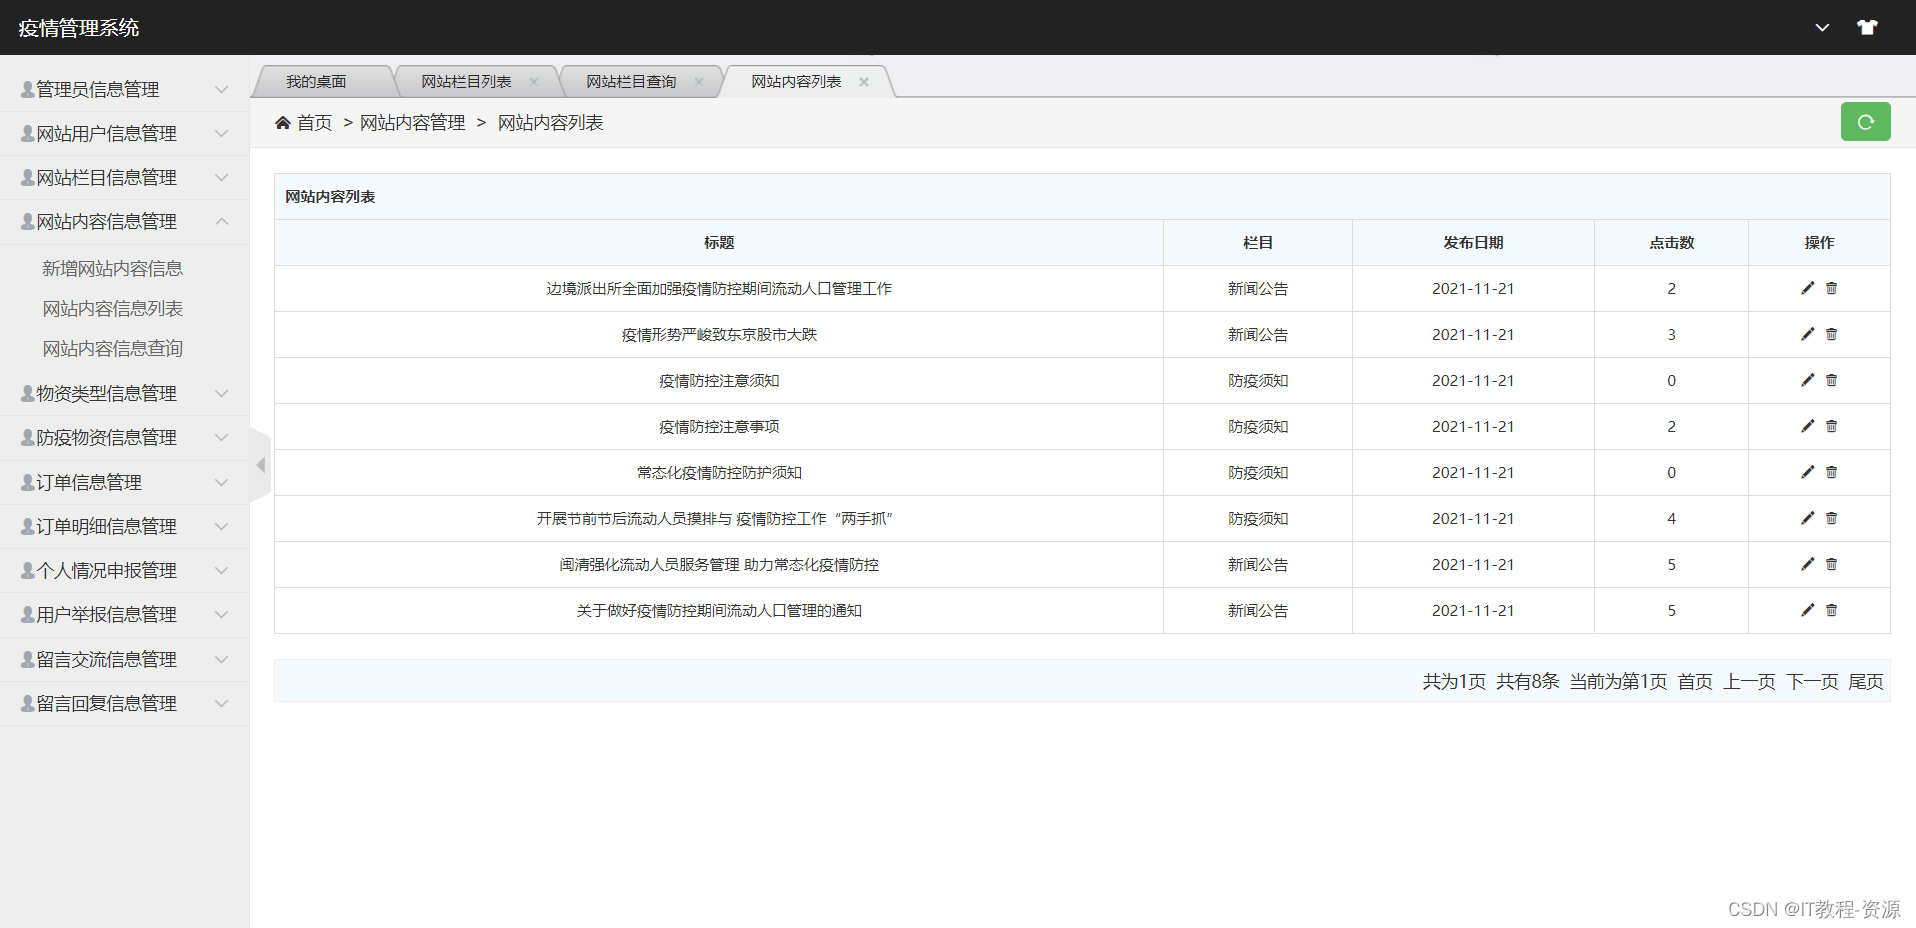This screenshot has height=928, width=1916.
Task: Close the 网站栏目列表 tab
Action: coord(534,82)
